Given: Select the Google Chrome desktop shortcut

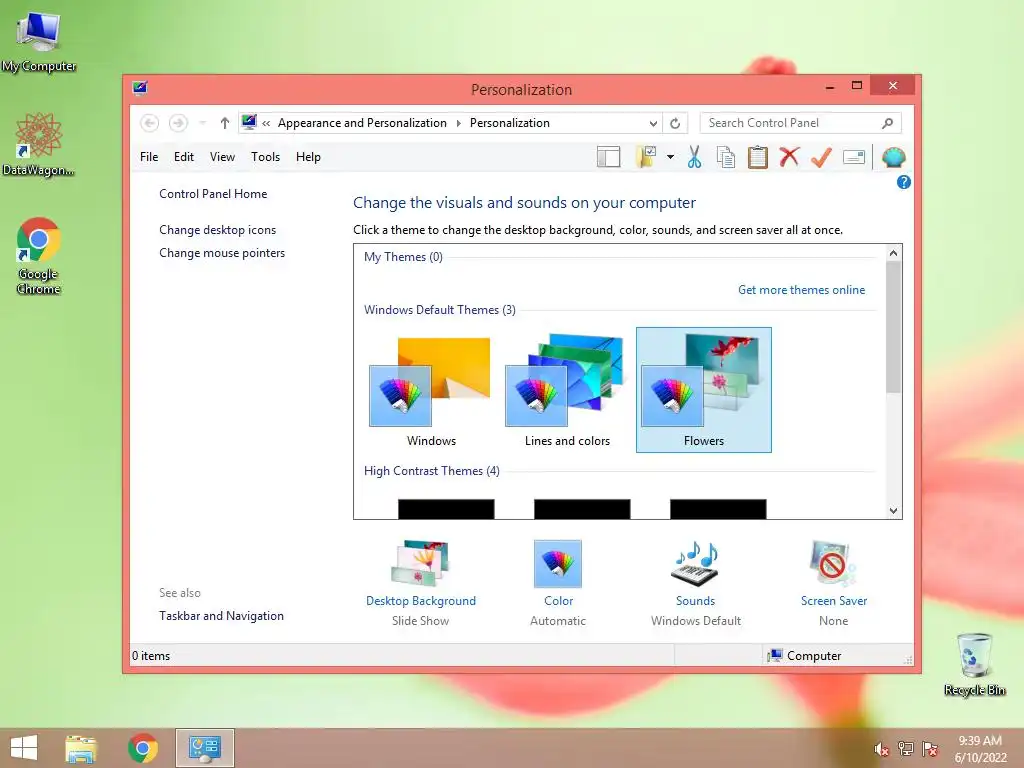Looking at the screenshot, I should click(39, 256).
